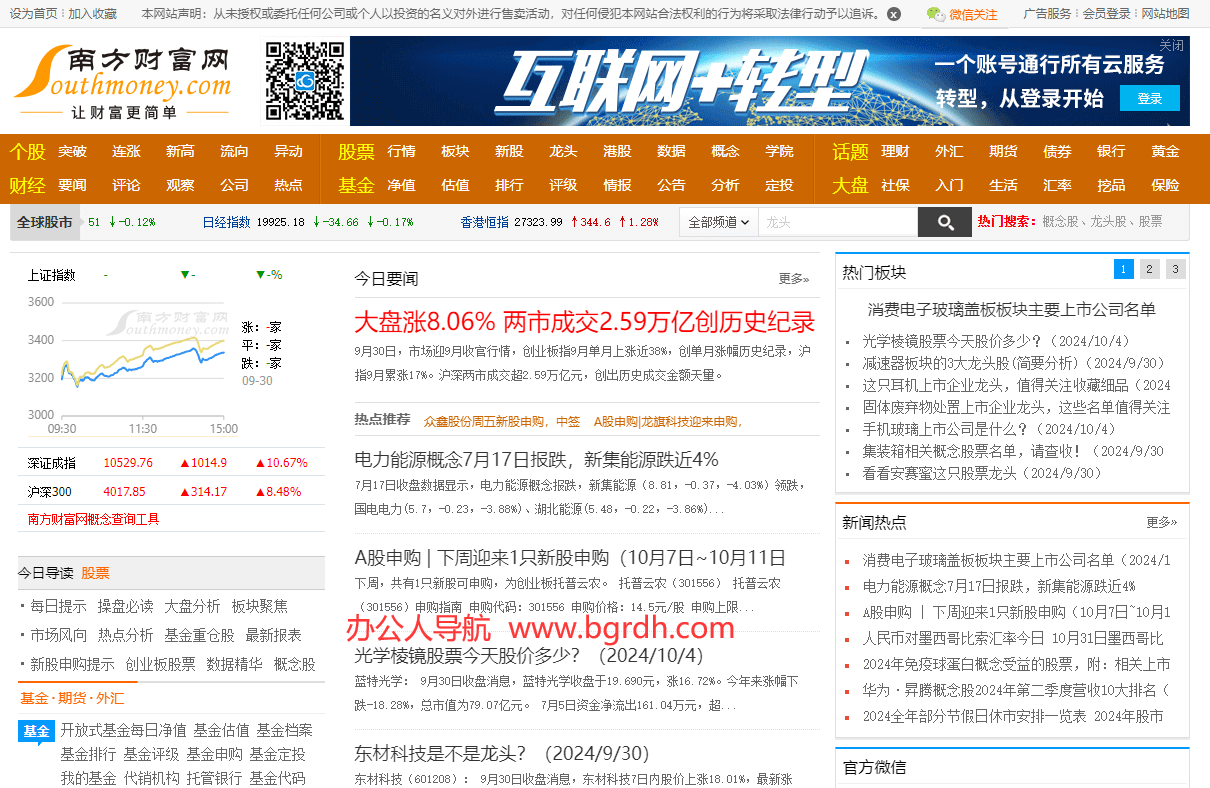1210x788 pixels.
Task: Open the 外汇 navigation menu item
Action: click(x=949, y=151)
